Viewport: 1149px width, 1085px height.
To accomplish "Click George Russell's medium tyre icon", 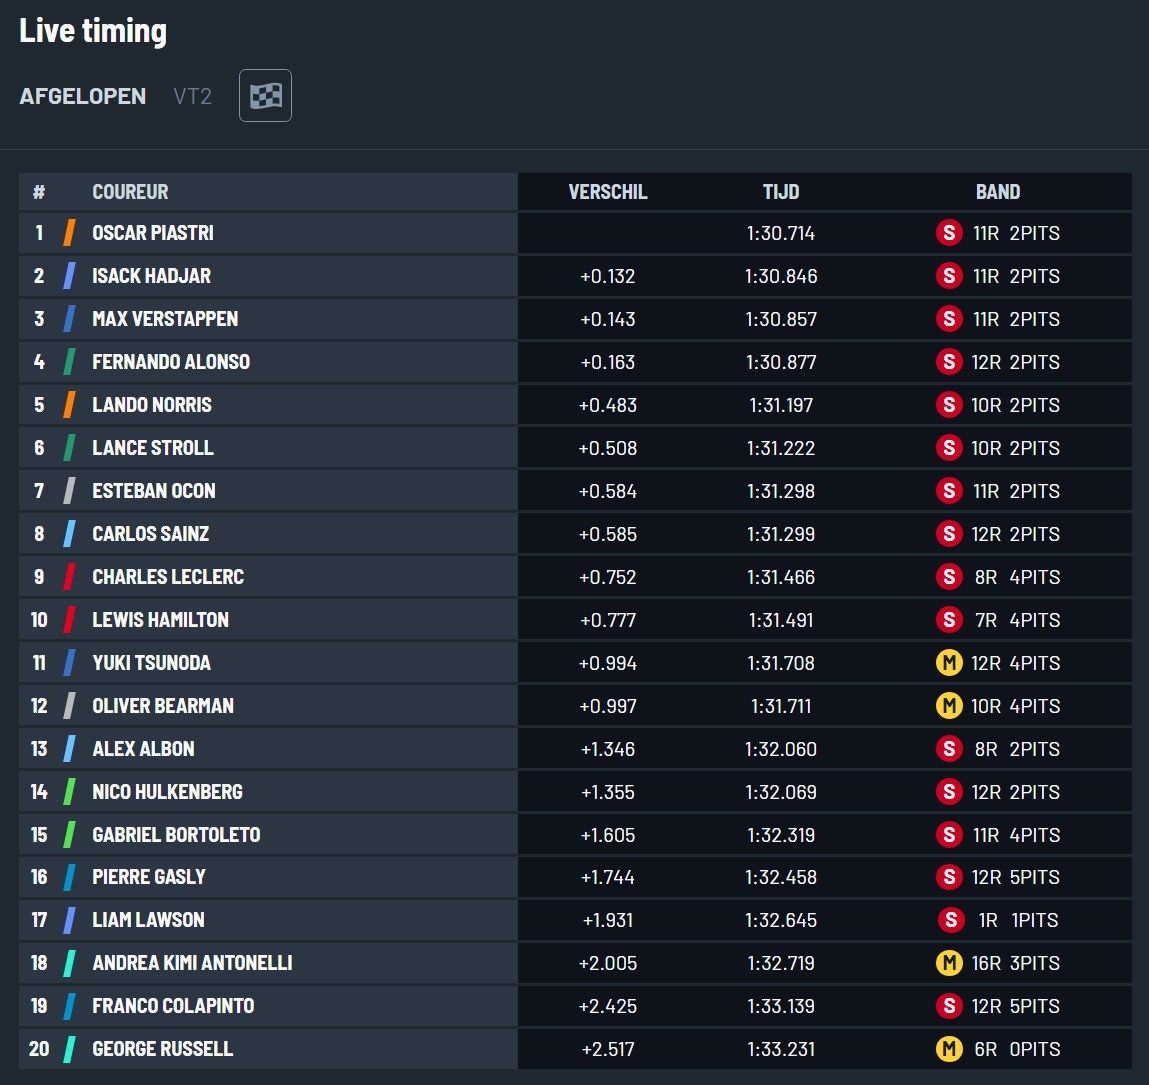I will pos(949,1049).
